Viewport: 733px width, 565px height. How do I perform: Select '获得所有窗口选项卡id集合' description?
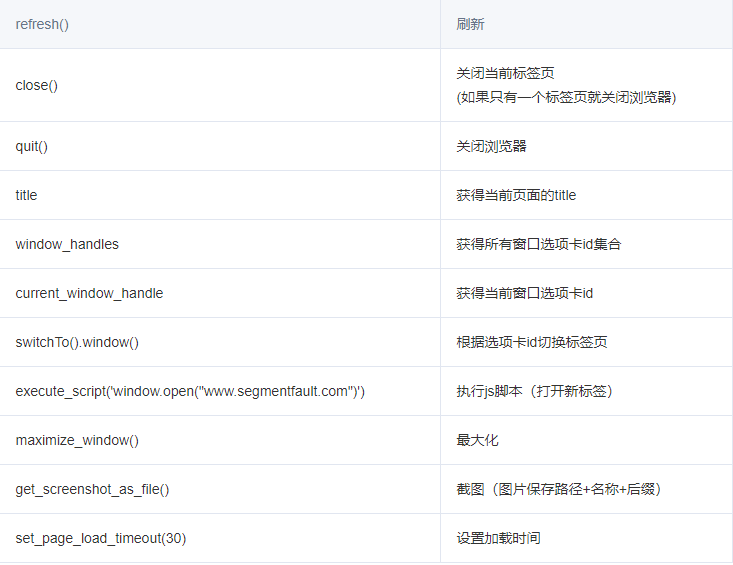click(539, 244)
